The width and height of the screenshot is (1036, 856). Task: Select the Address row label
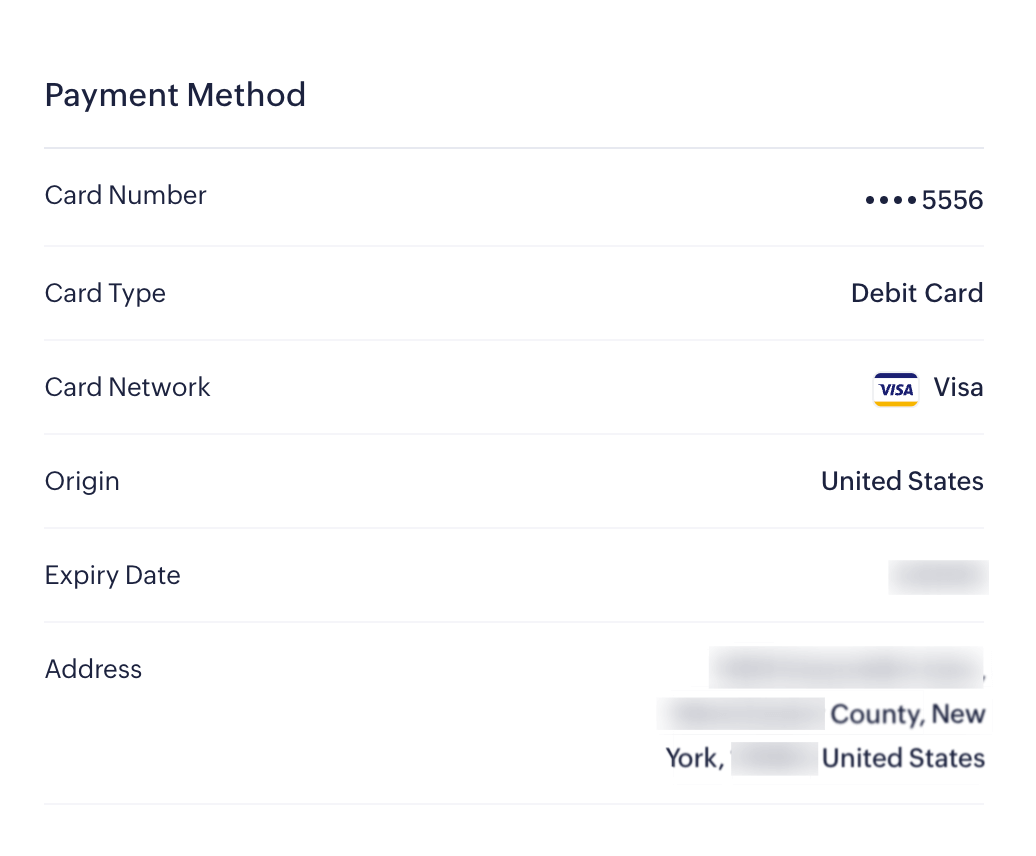pyautogui.click(x=93, y=669)
